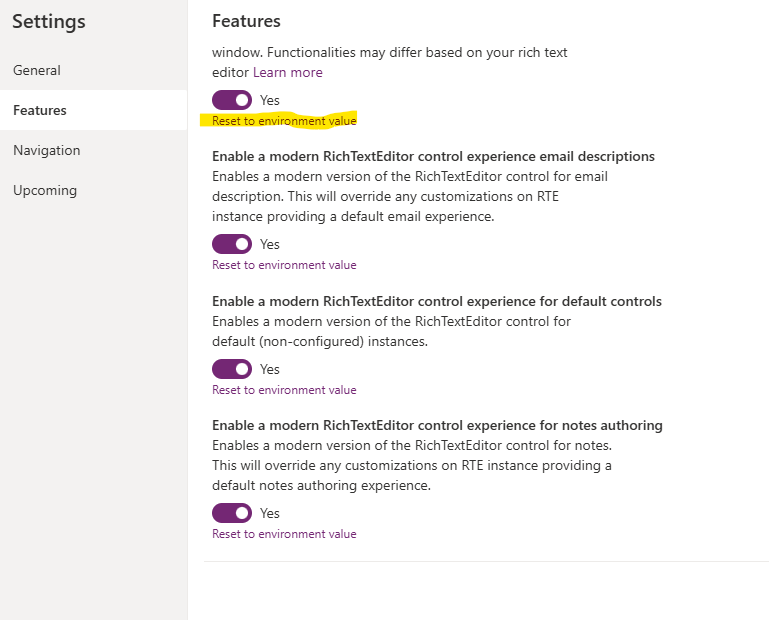
Task: Disable modern RichTextEditor for notes authoring toggle
Action: [x=232, y=513]
